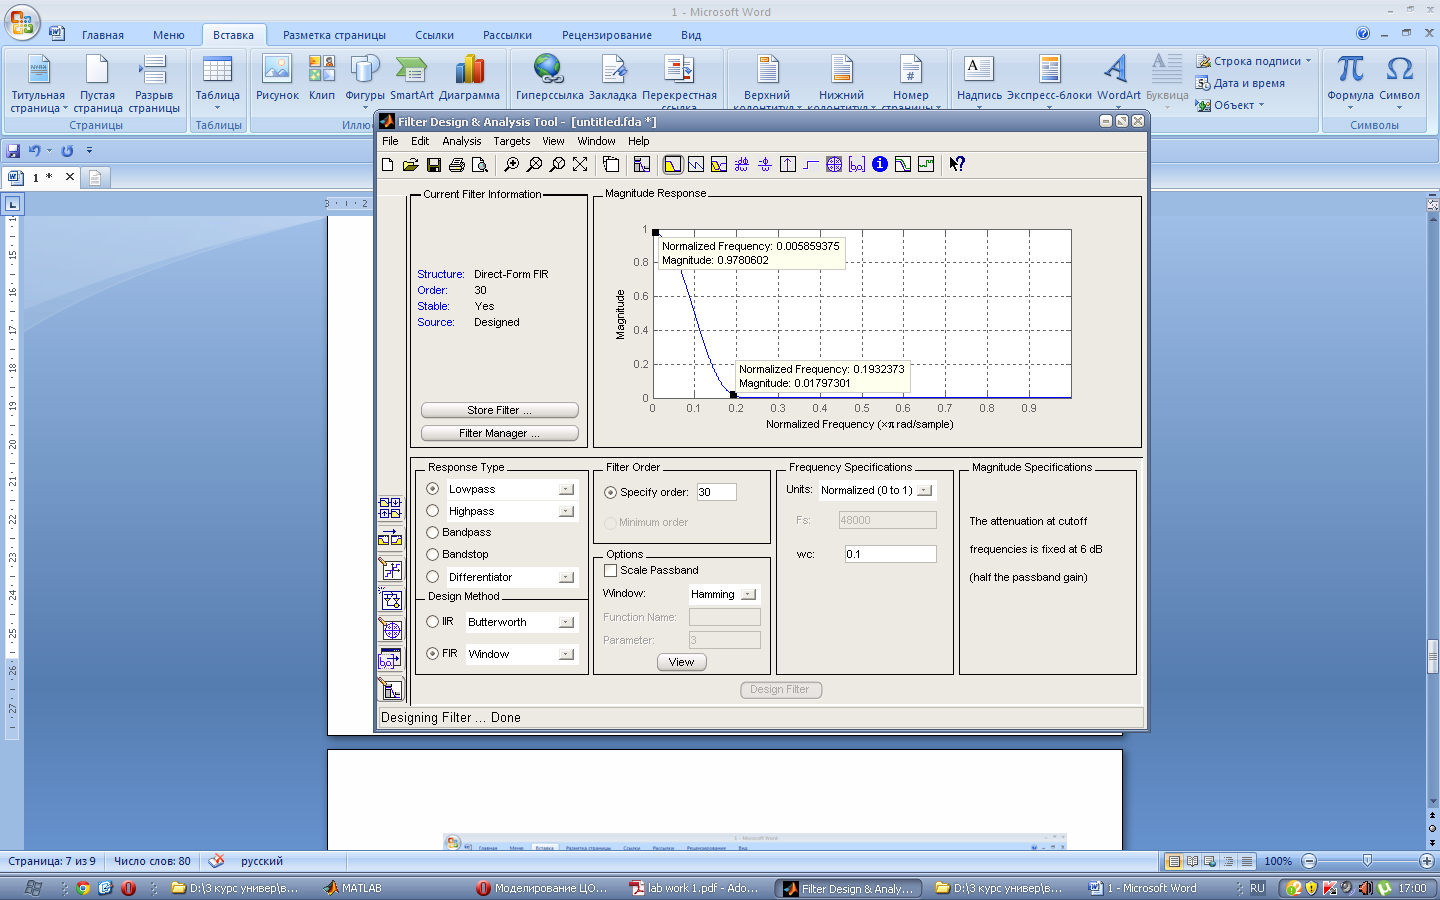Open the Butterworth IIR method dropdown
Viewport: 1440px width, 900px height.
[566, 622]
